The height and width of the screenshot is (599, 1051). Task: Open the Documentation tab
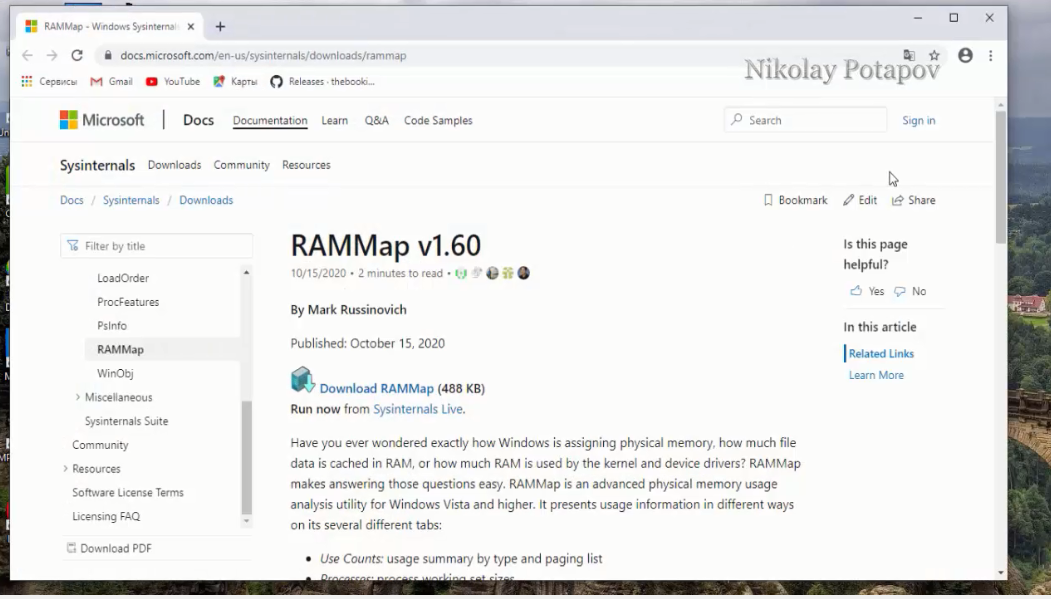coord(270,121)
